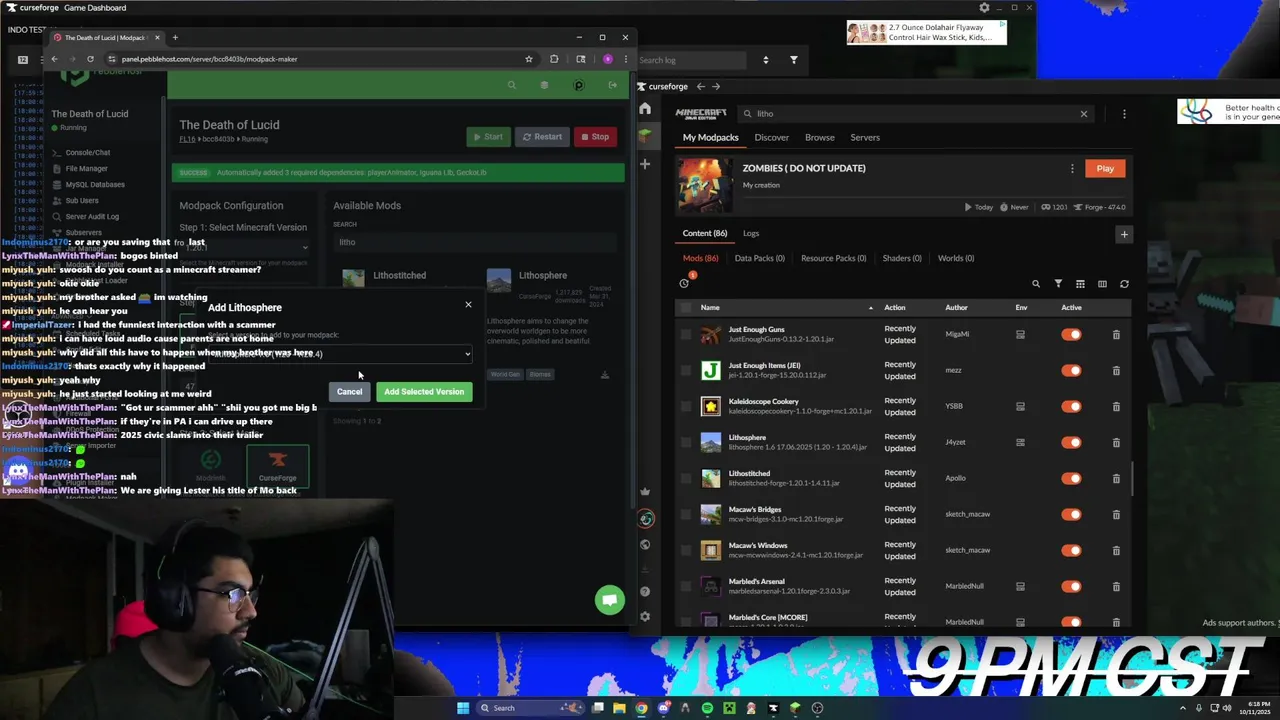Open CurseForge settings gear in lower sidebar
This screenshot has height=720, width=1280.
[645, 617]
